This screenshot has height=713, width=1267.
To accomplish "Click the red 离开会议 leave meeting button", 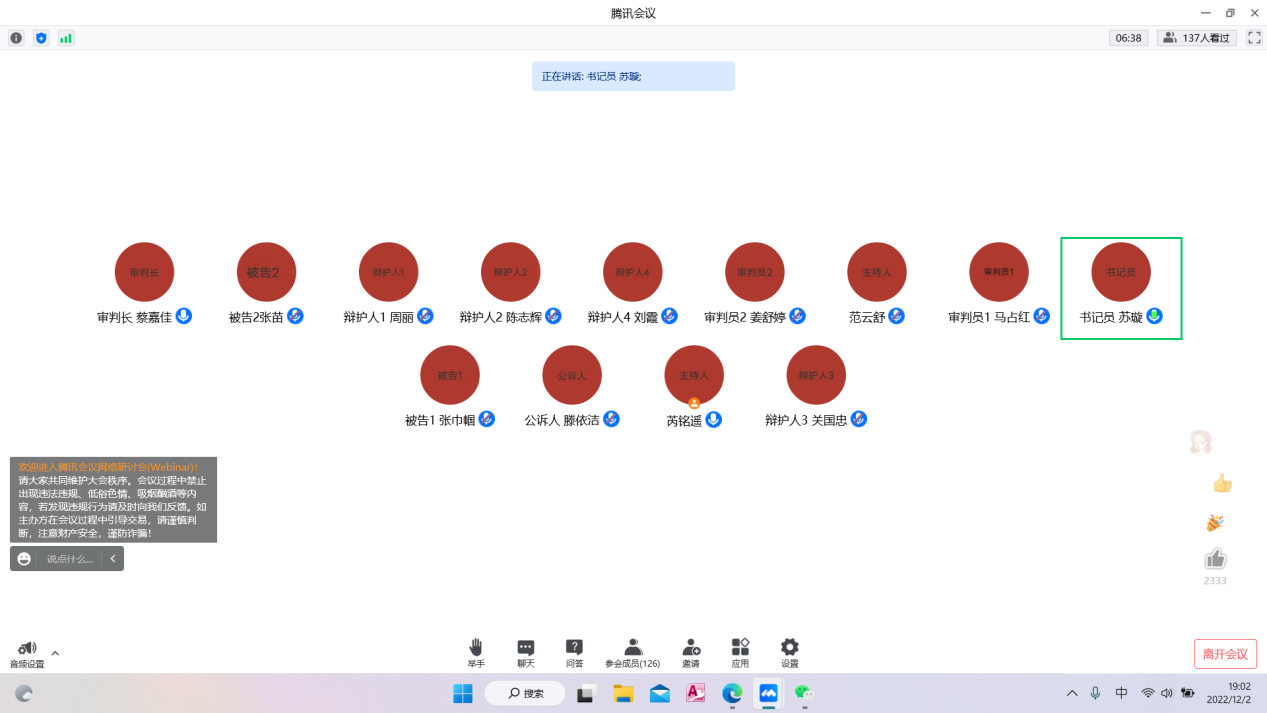I will [x=1225, y=654].
